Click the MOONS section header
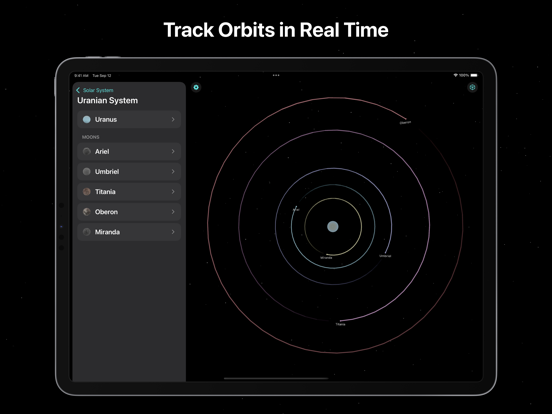The image size is (552, 414). coord(90,137)
